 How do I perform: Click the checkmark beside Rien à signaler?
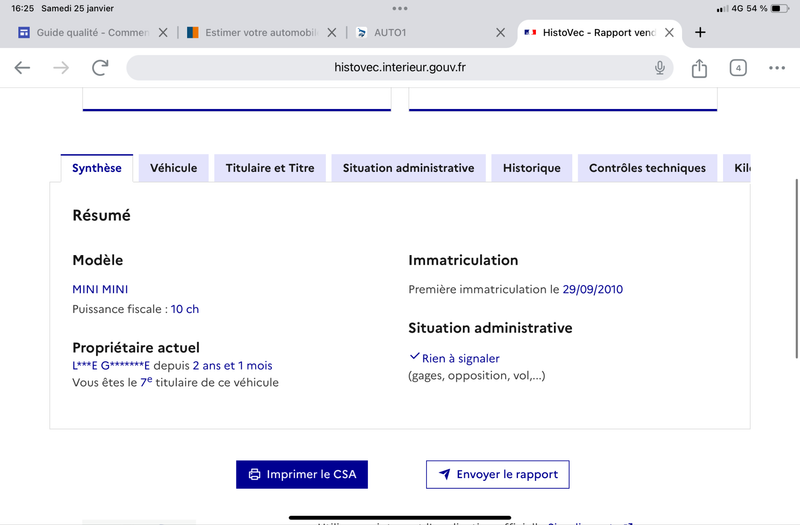tap(414, 356)
